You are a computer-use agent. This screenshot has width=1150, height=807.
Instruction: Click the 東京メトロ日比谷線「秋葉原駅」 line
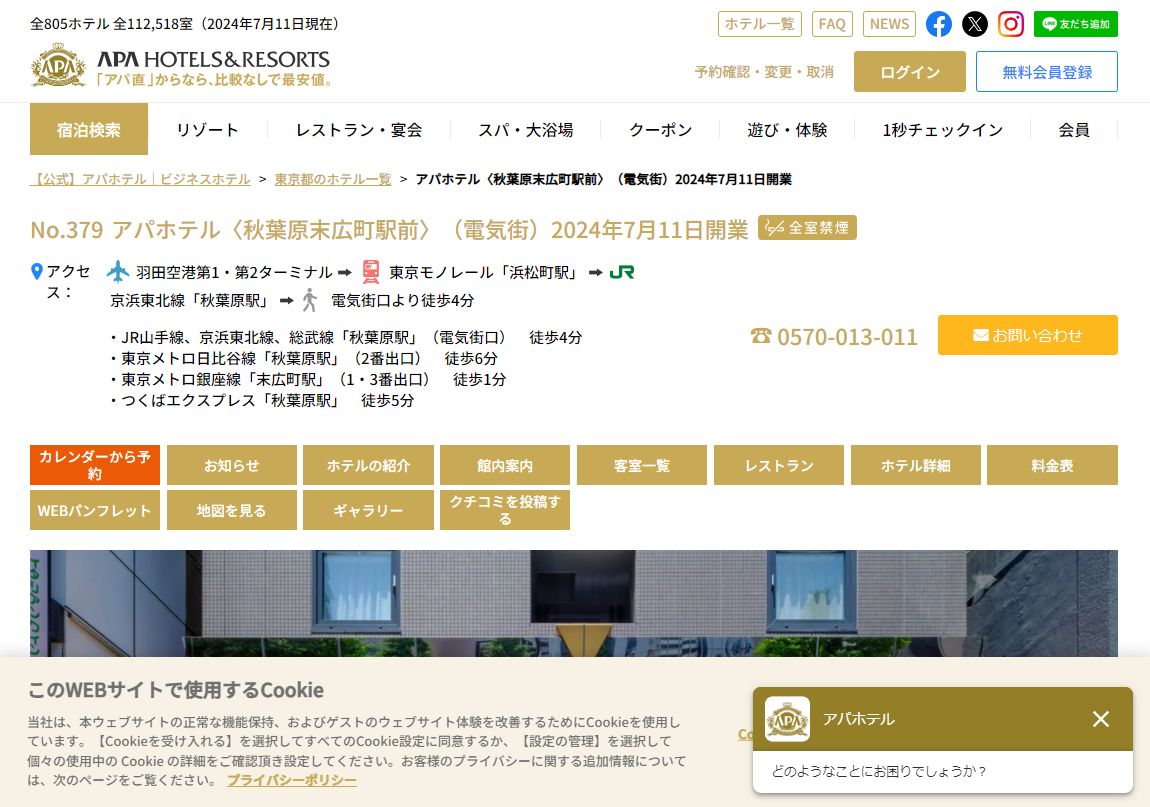303,358
